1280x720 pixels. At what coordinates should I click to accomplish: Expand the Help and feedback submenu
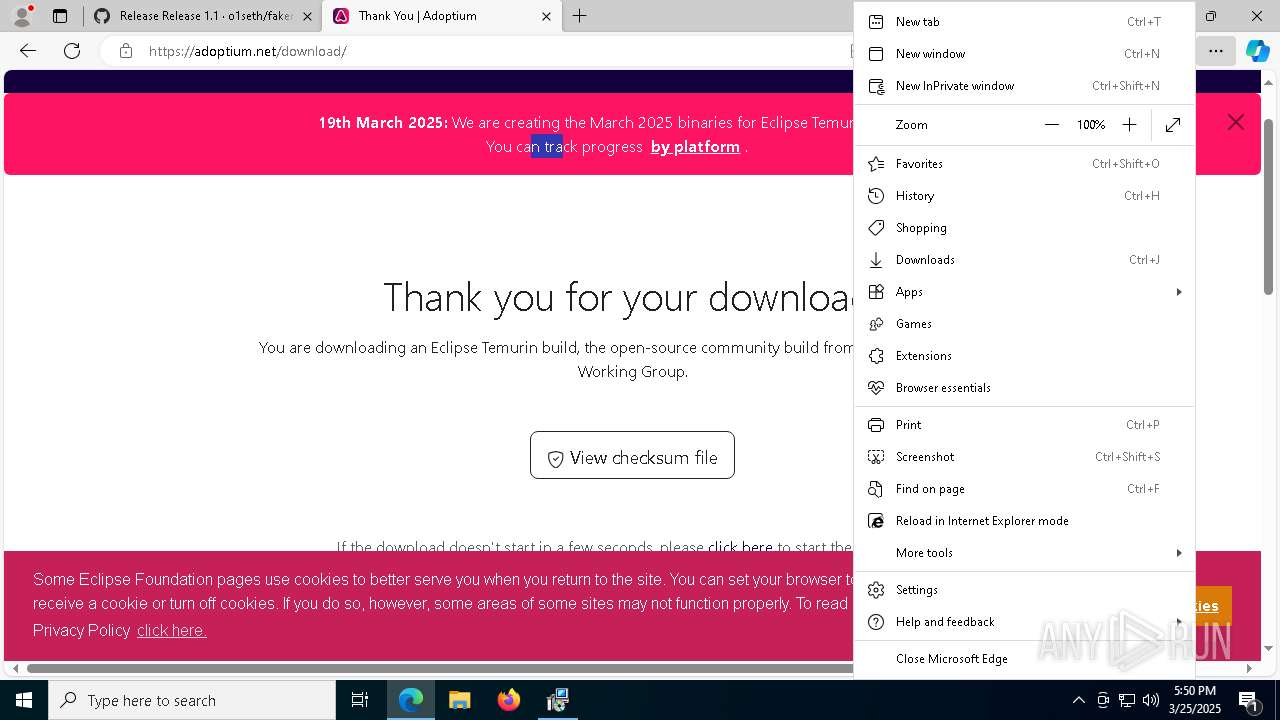[1024, 622]
